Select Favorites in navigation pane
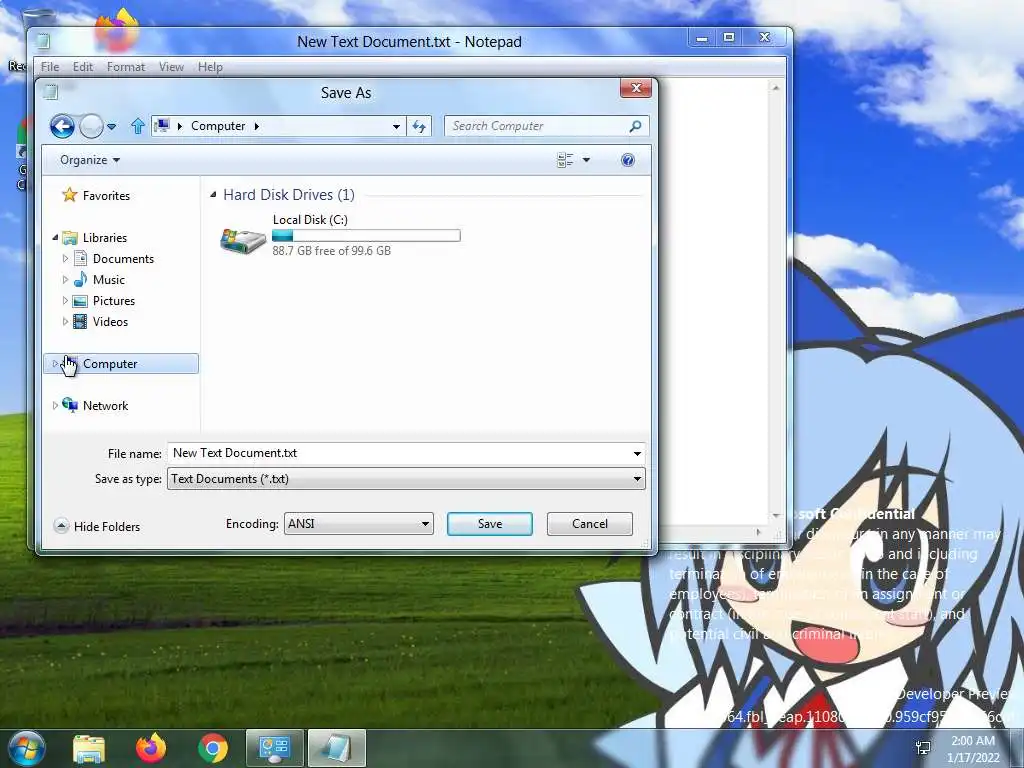This screenshot has height=768, width=1024. coord(106,195)
